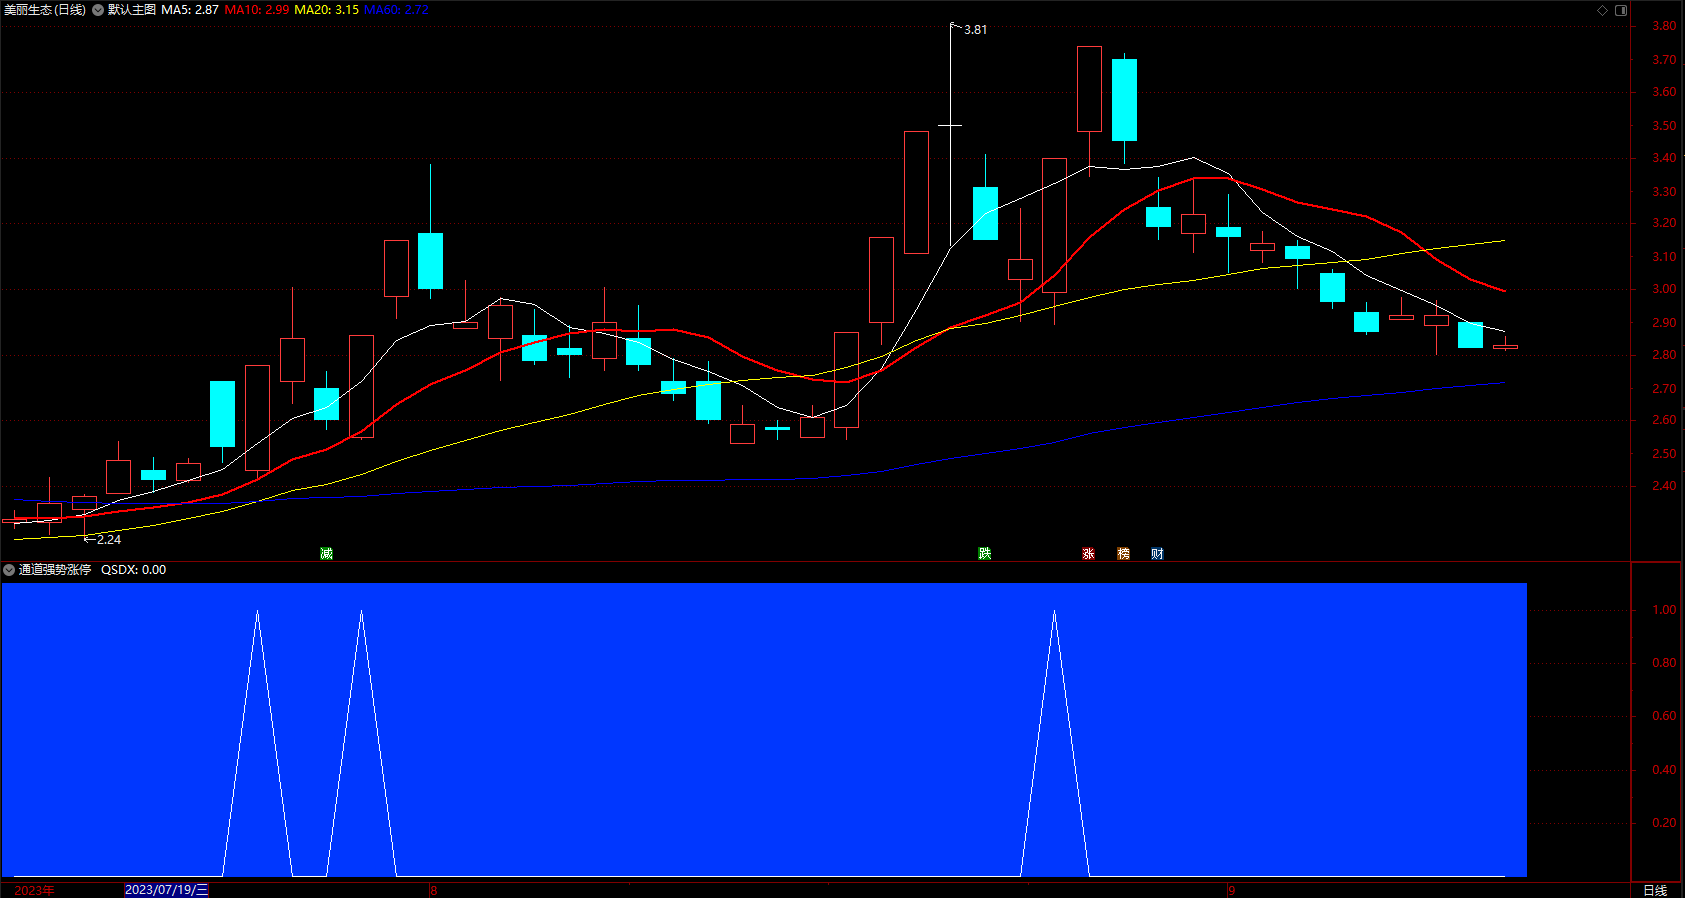Click the blue 财 event marker

[x=1157, y=553]
